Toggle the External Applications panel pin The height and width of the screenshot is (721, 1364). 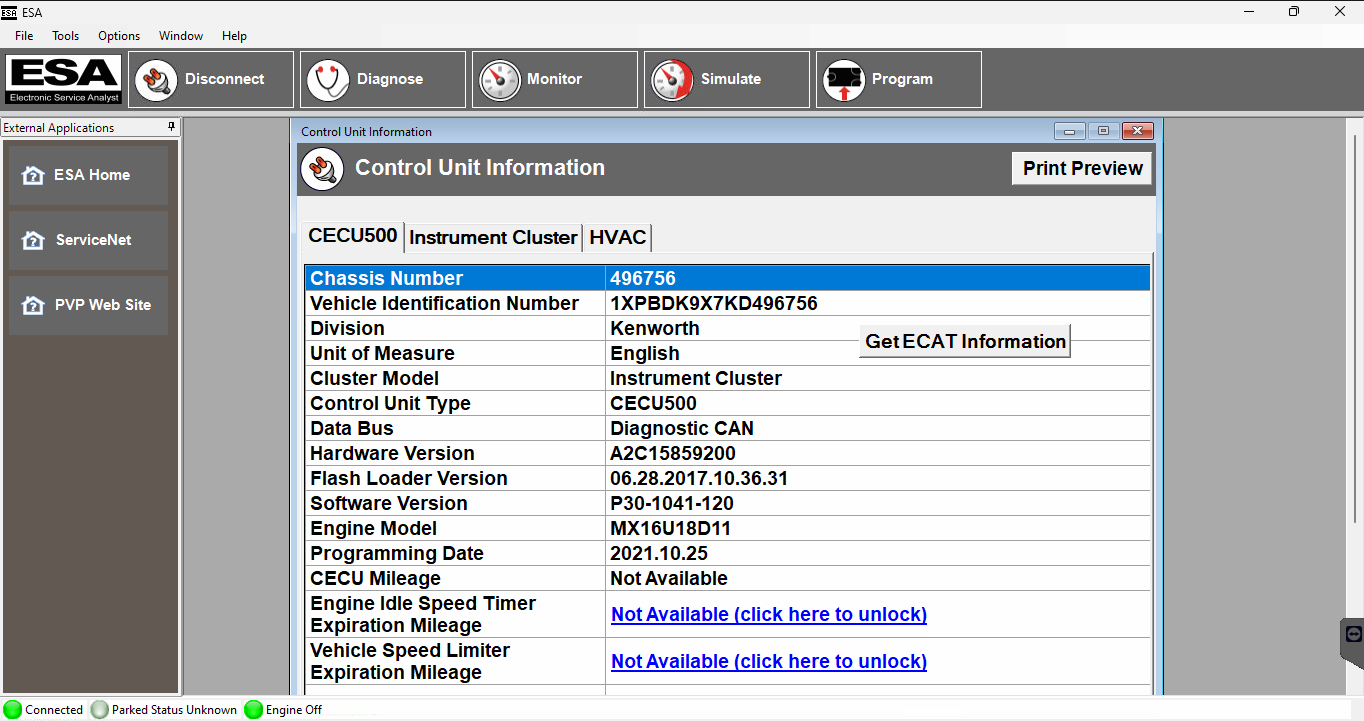pyautogui.click(x=171, y=127)
